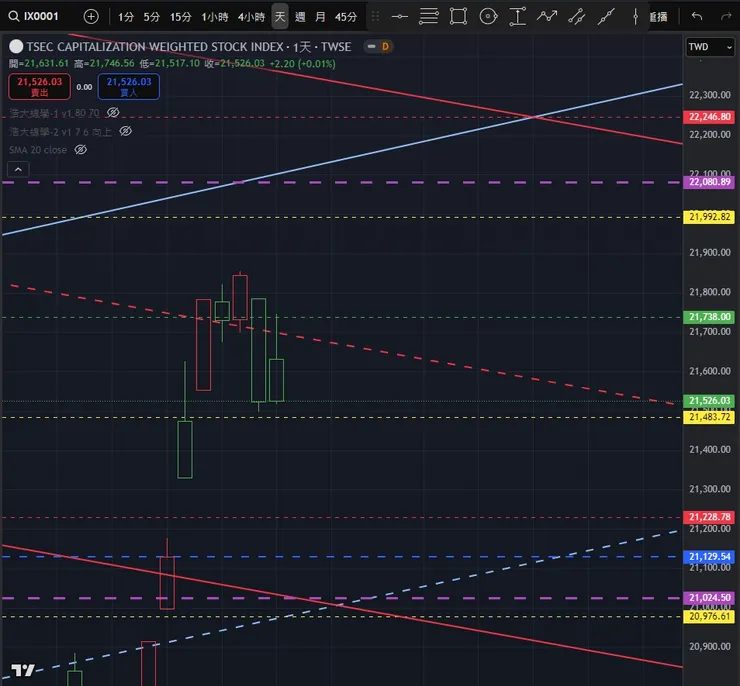Click the orange D data-delay badge
740x686 pixels.
point(385,46)
